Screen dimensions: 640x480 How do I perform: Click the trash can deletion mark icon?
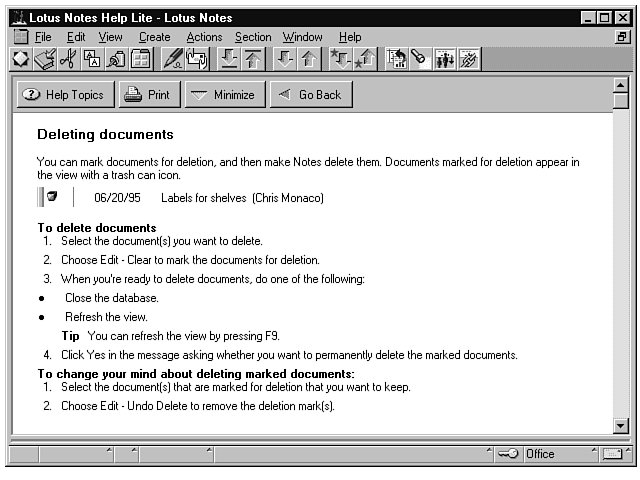coord(52,197)
